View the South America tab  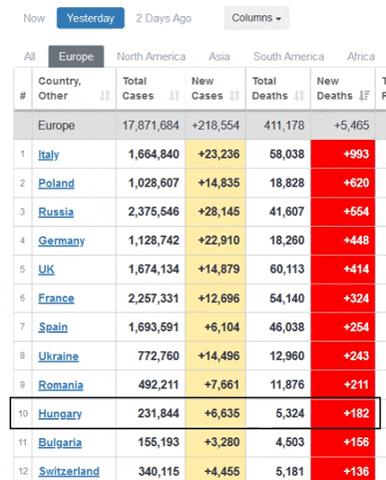(x=288, y=57)
